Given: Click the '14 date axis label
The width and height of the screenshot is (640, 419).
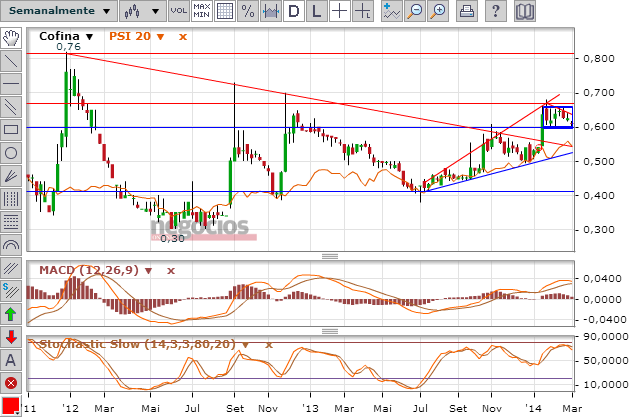Looking at the screenshot, I should click(533, 408).
